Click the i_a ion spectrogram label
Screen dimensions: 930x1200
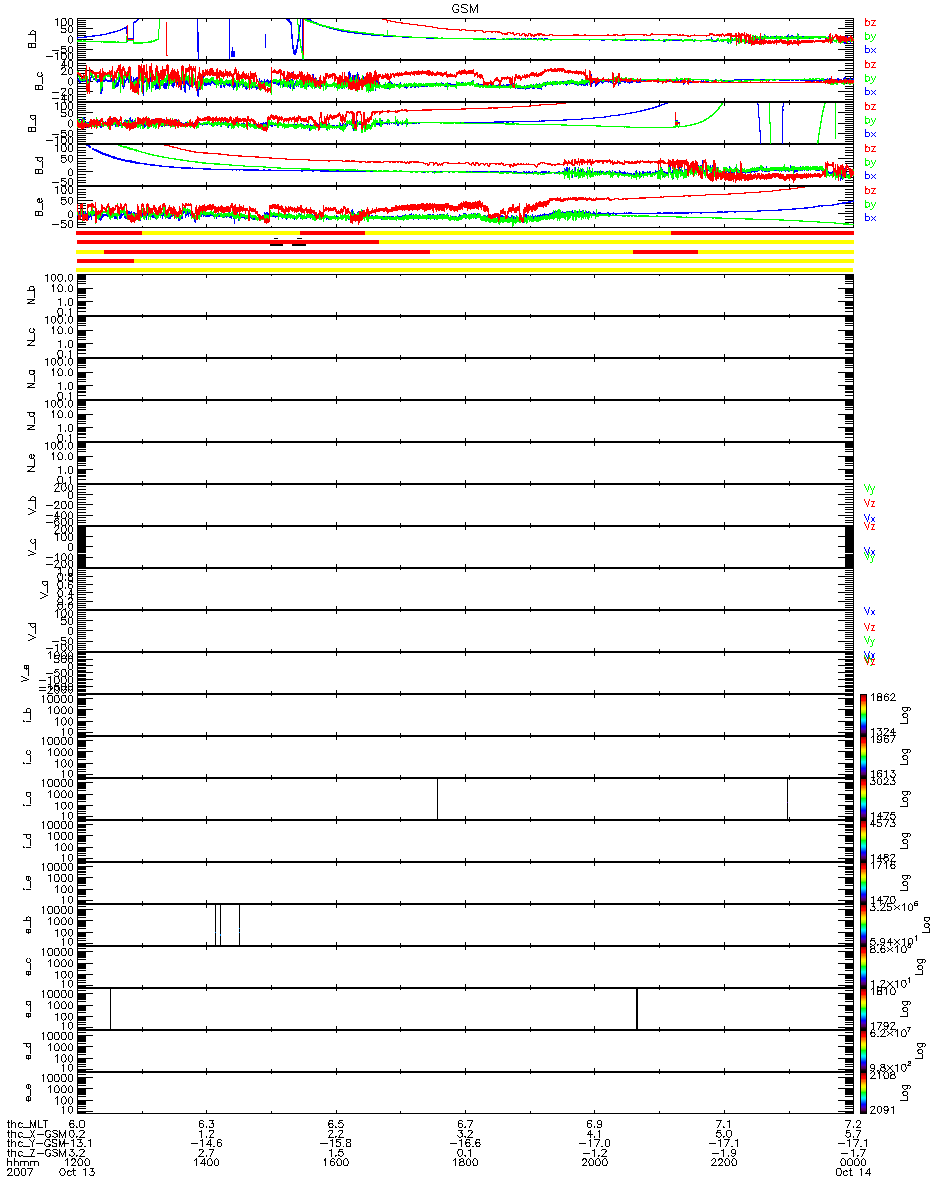[x=26, y=798]
